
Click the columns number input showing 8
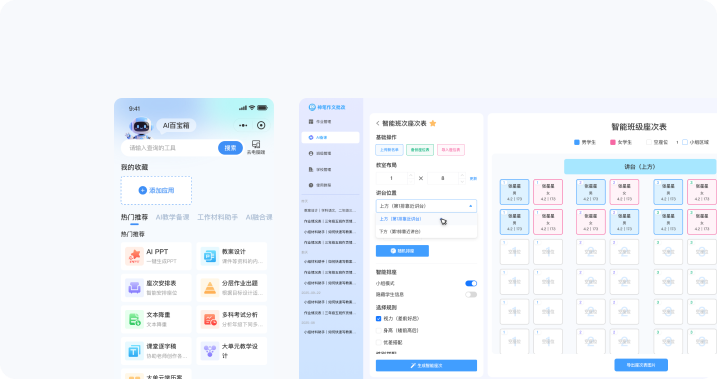click(x=443, y=178)
